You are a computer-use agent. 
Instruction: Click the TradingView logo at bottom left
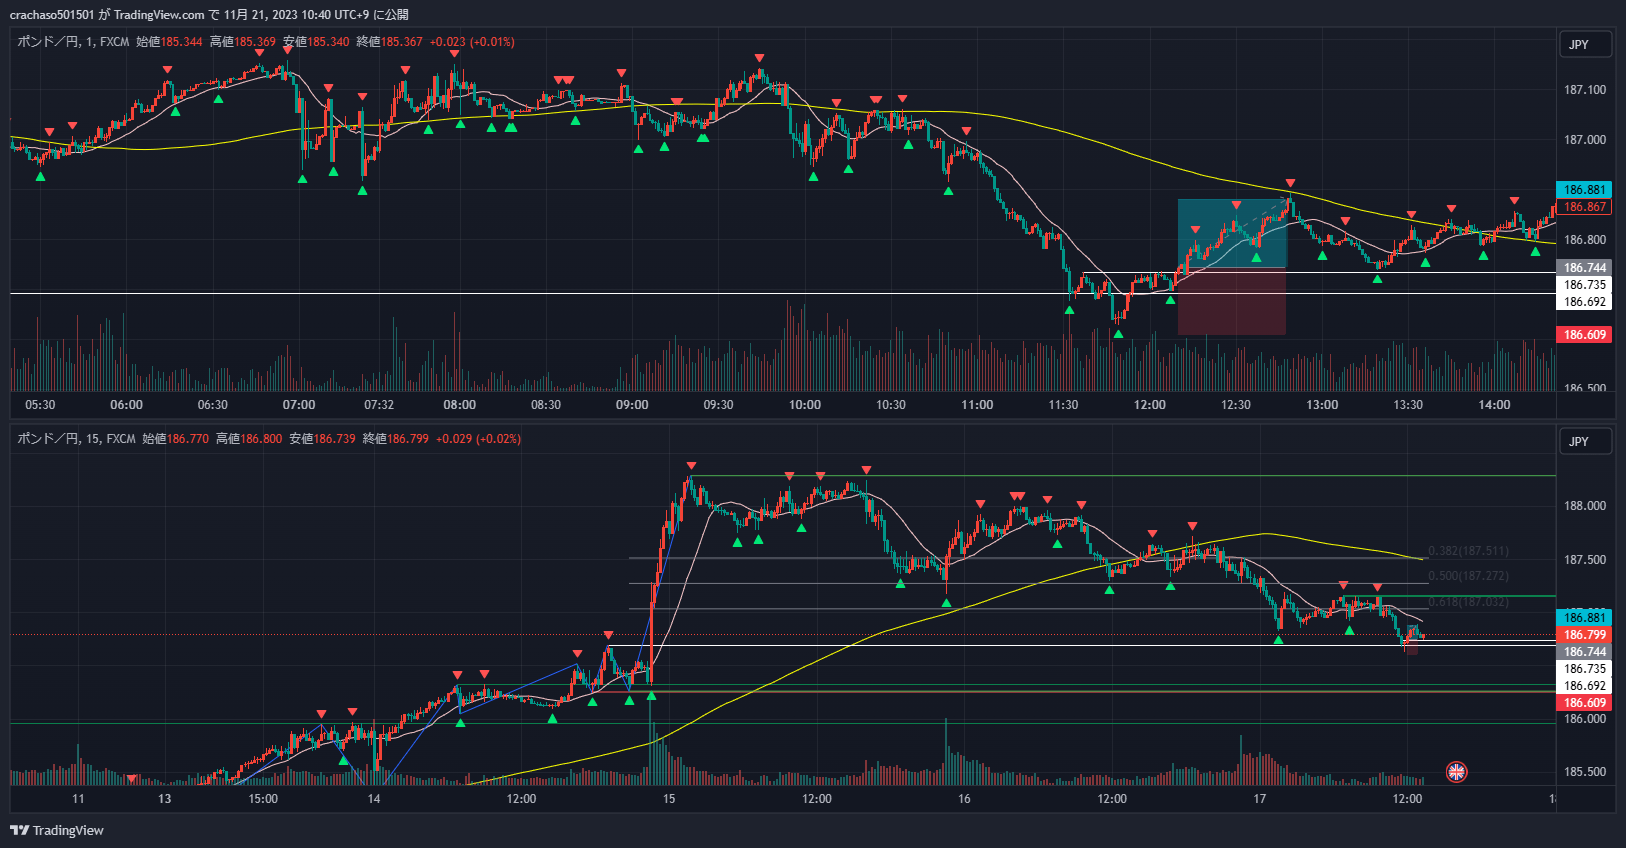57,830
